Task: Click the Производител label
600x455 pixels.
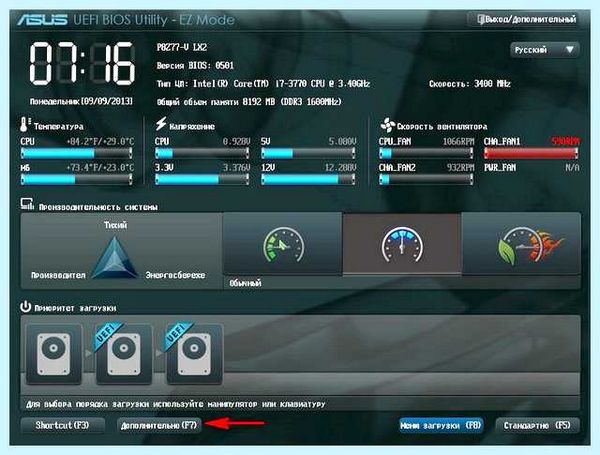Action: pyautogui.click(x=58, y=275)
